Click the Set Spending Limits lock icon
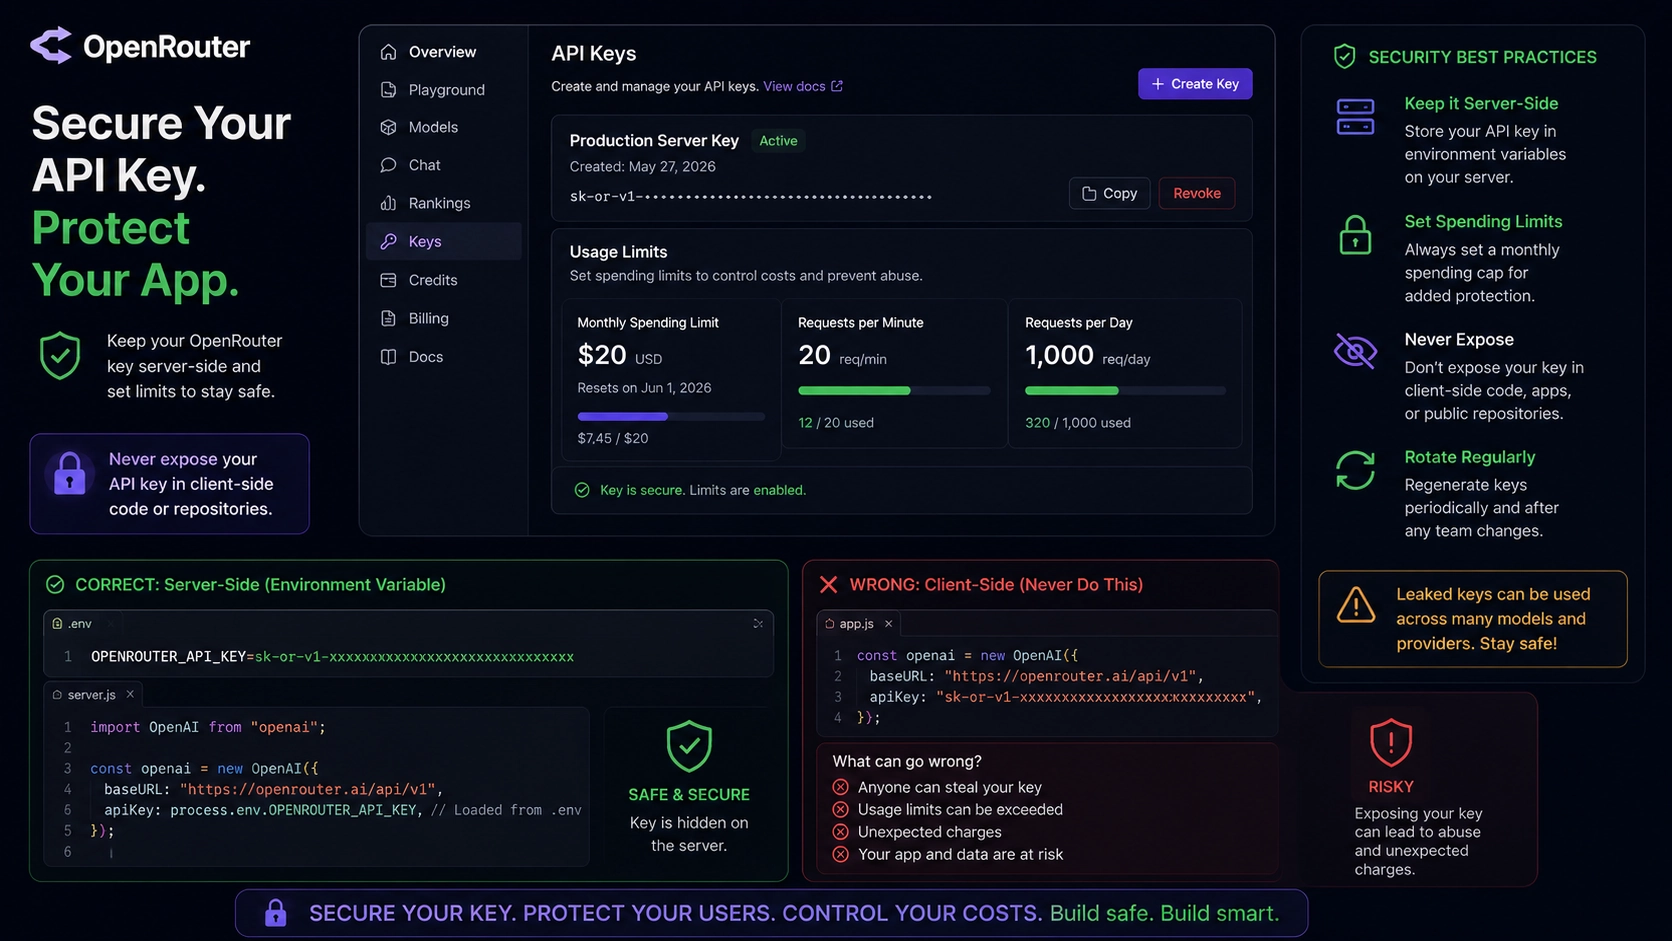The height and width of the screenshot is (941, 1672). pyautogui.click(x=1355, y=235)
